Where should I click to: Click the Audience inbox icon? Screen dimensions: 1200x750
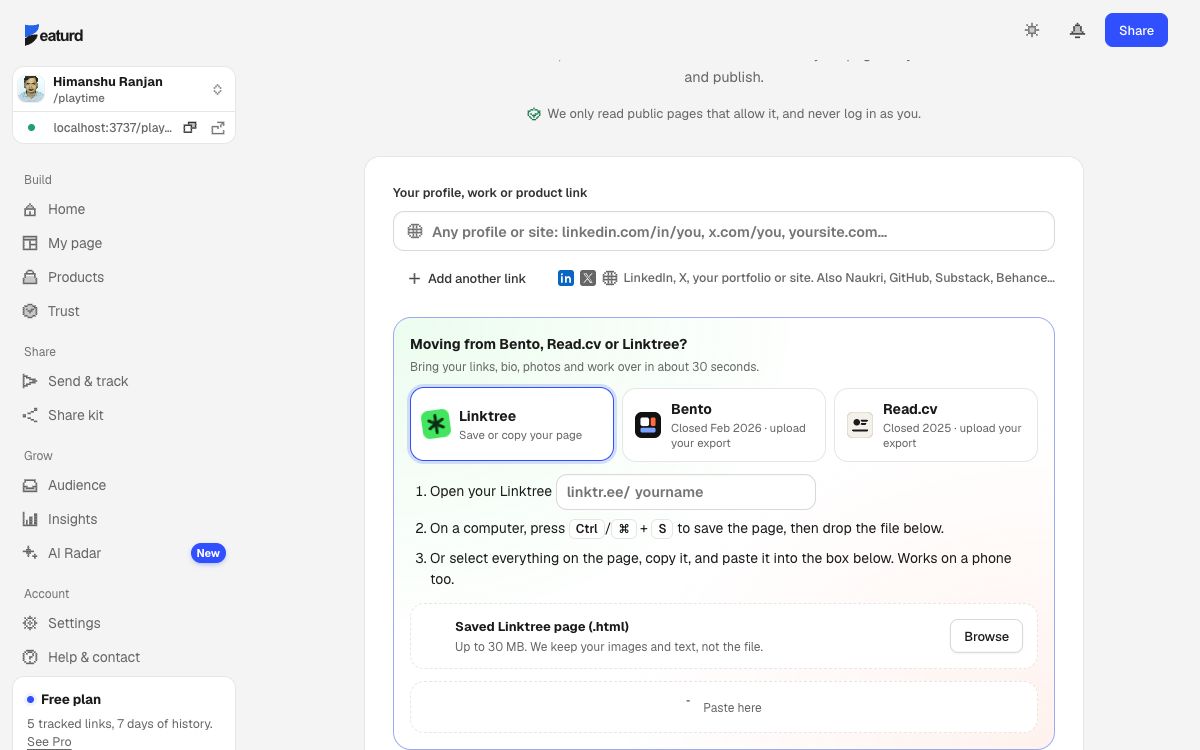pyautogui.click(x=30, y=485)
